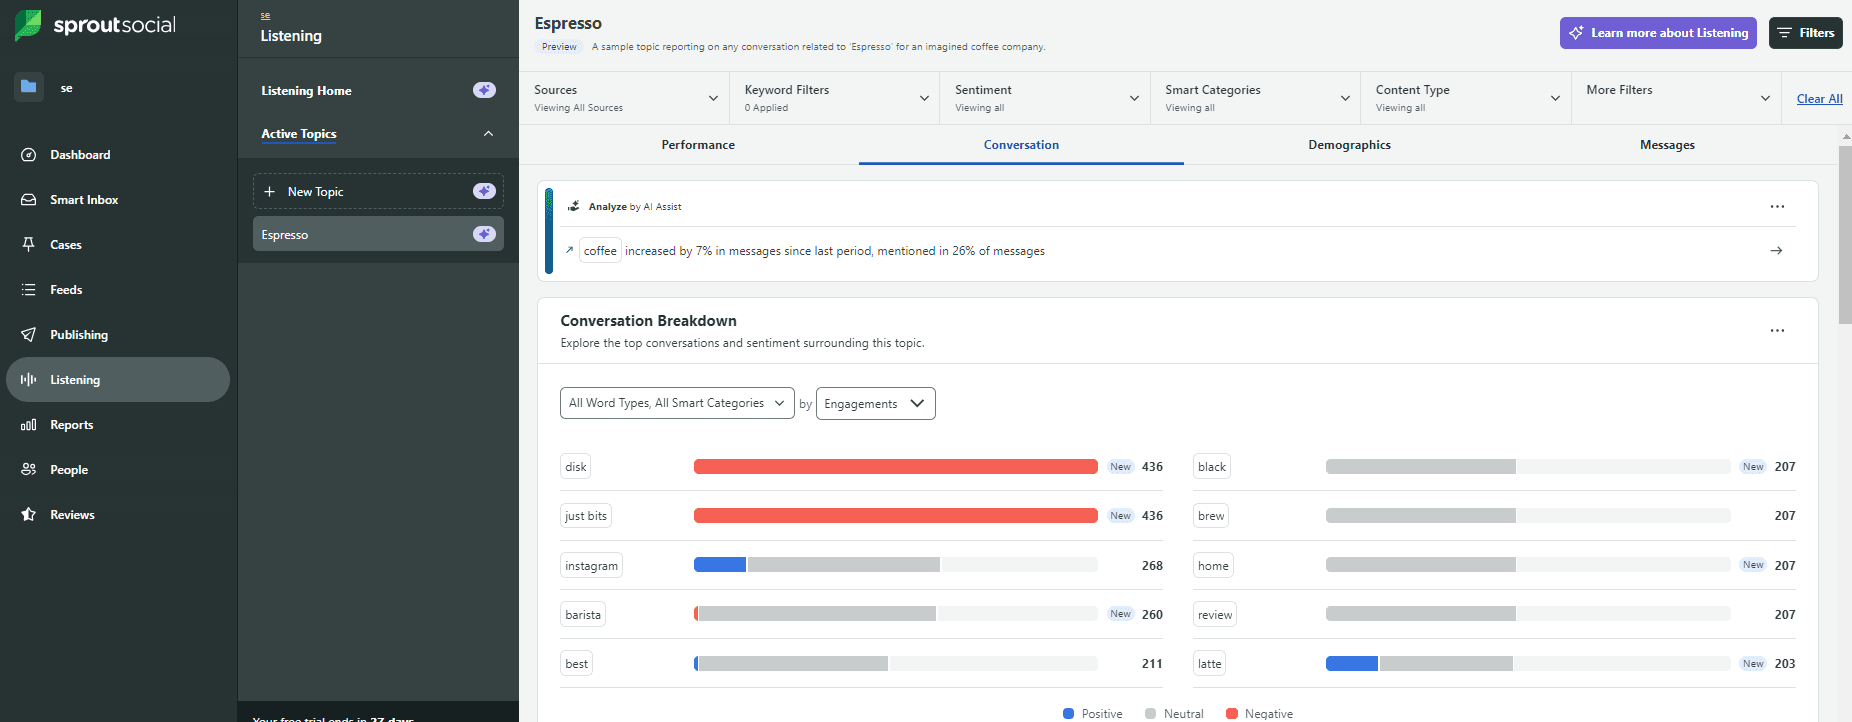Toggle the Negative sentiment legend item
Viewport: 1852px width, 722px height.
1259,714
